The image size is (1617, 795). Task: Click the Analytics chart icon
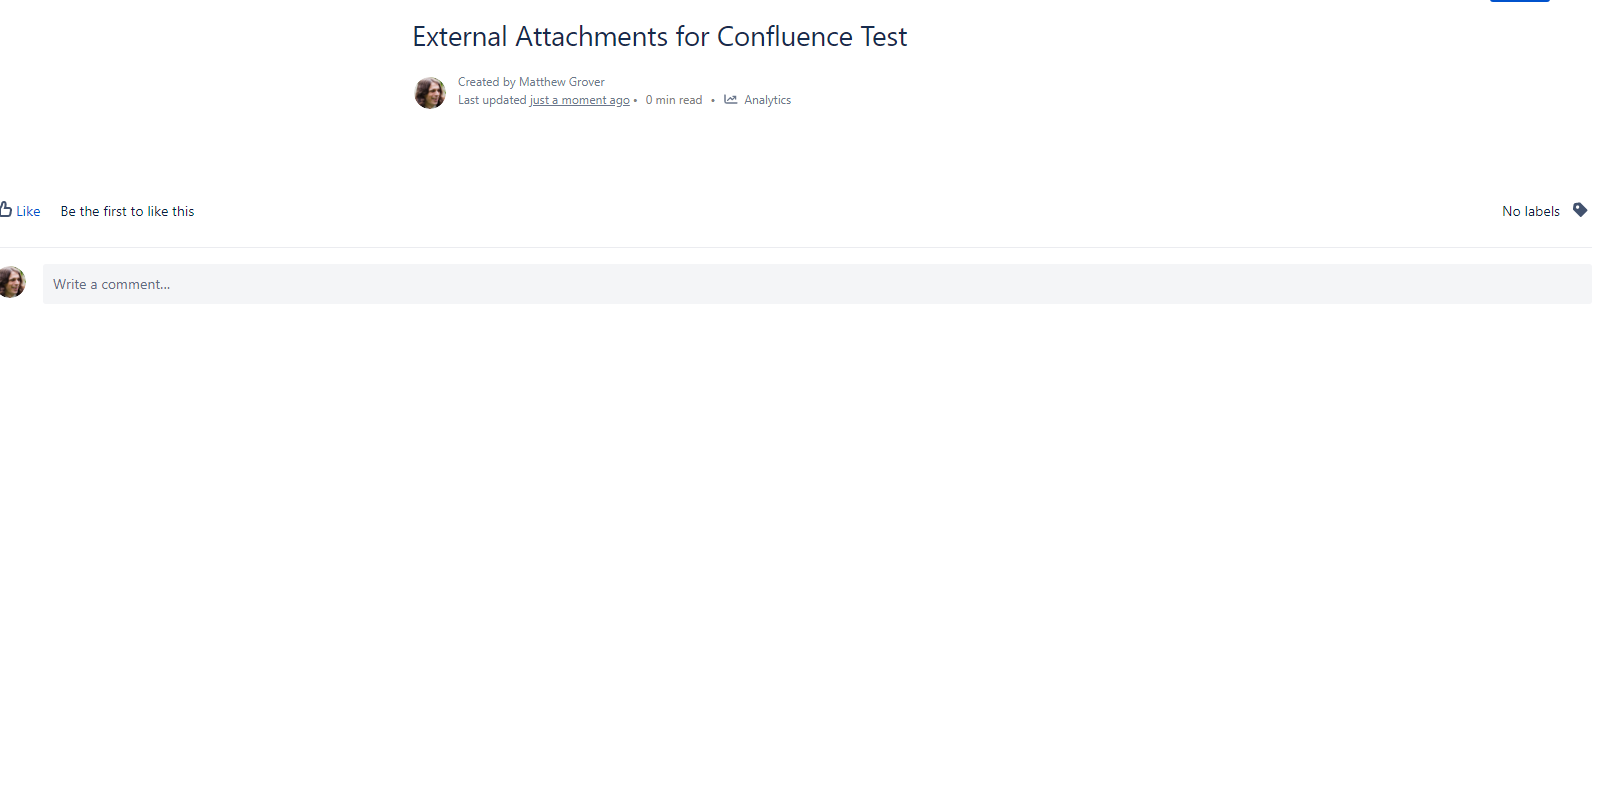731,100
